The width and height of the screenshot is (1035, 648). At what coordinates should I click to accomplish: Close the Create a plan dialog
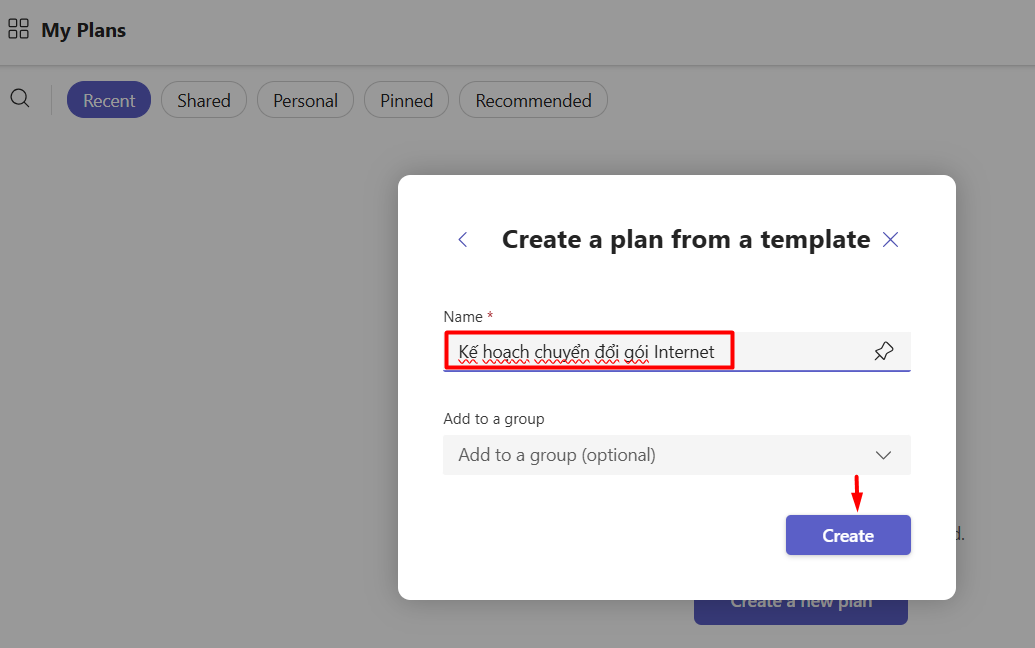pos(891,239)
